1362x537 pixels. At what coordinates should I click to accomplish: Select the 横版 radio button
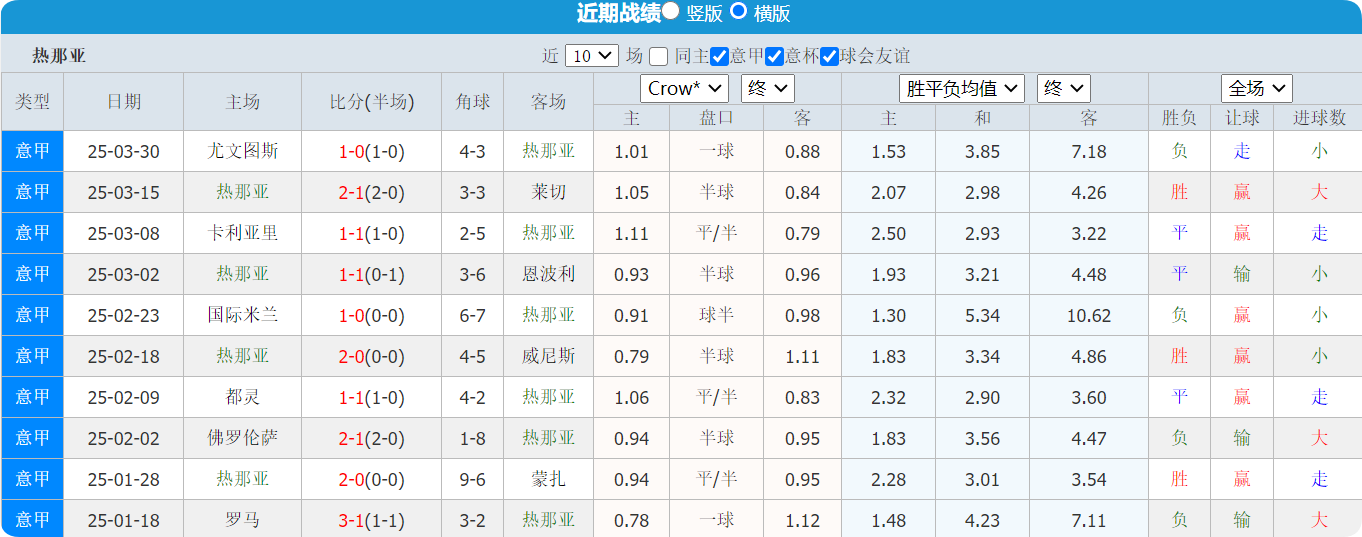tap(739, 11)
